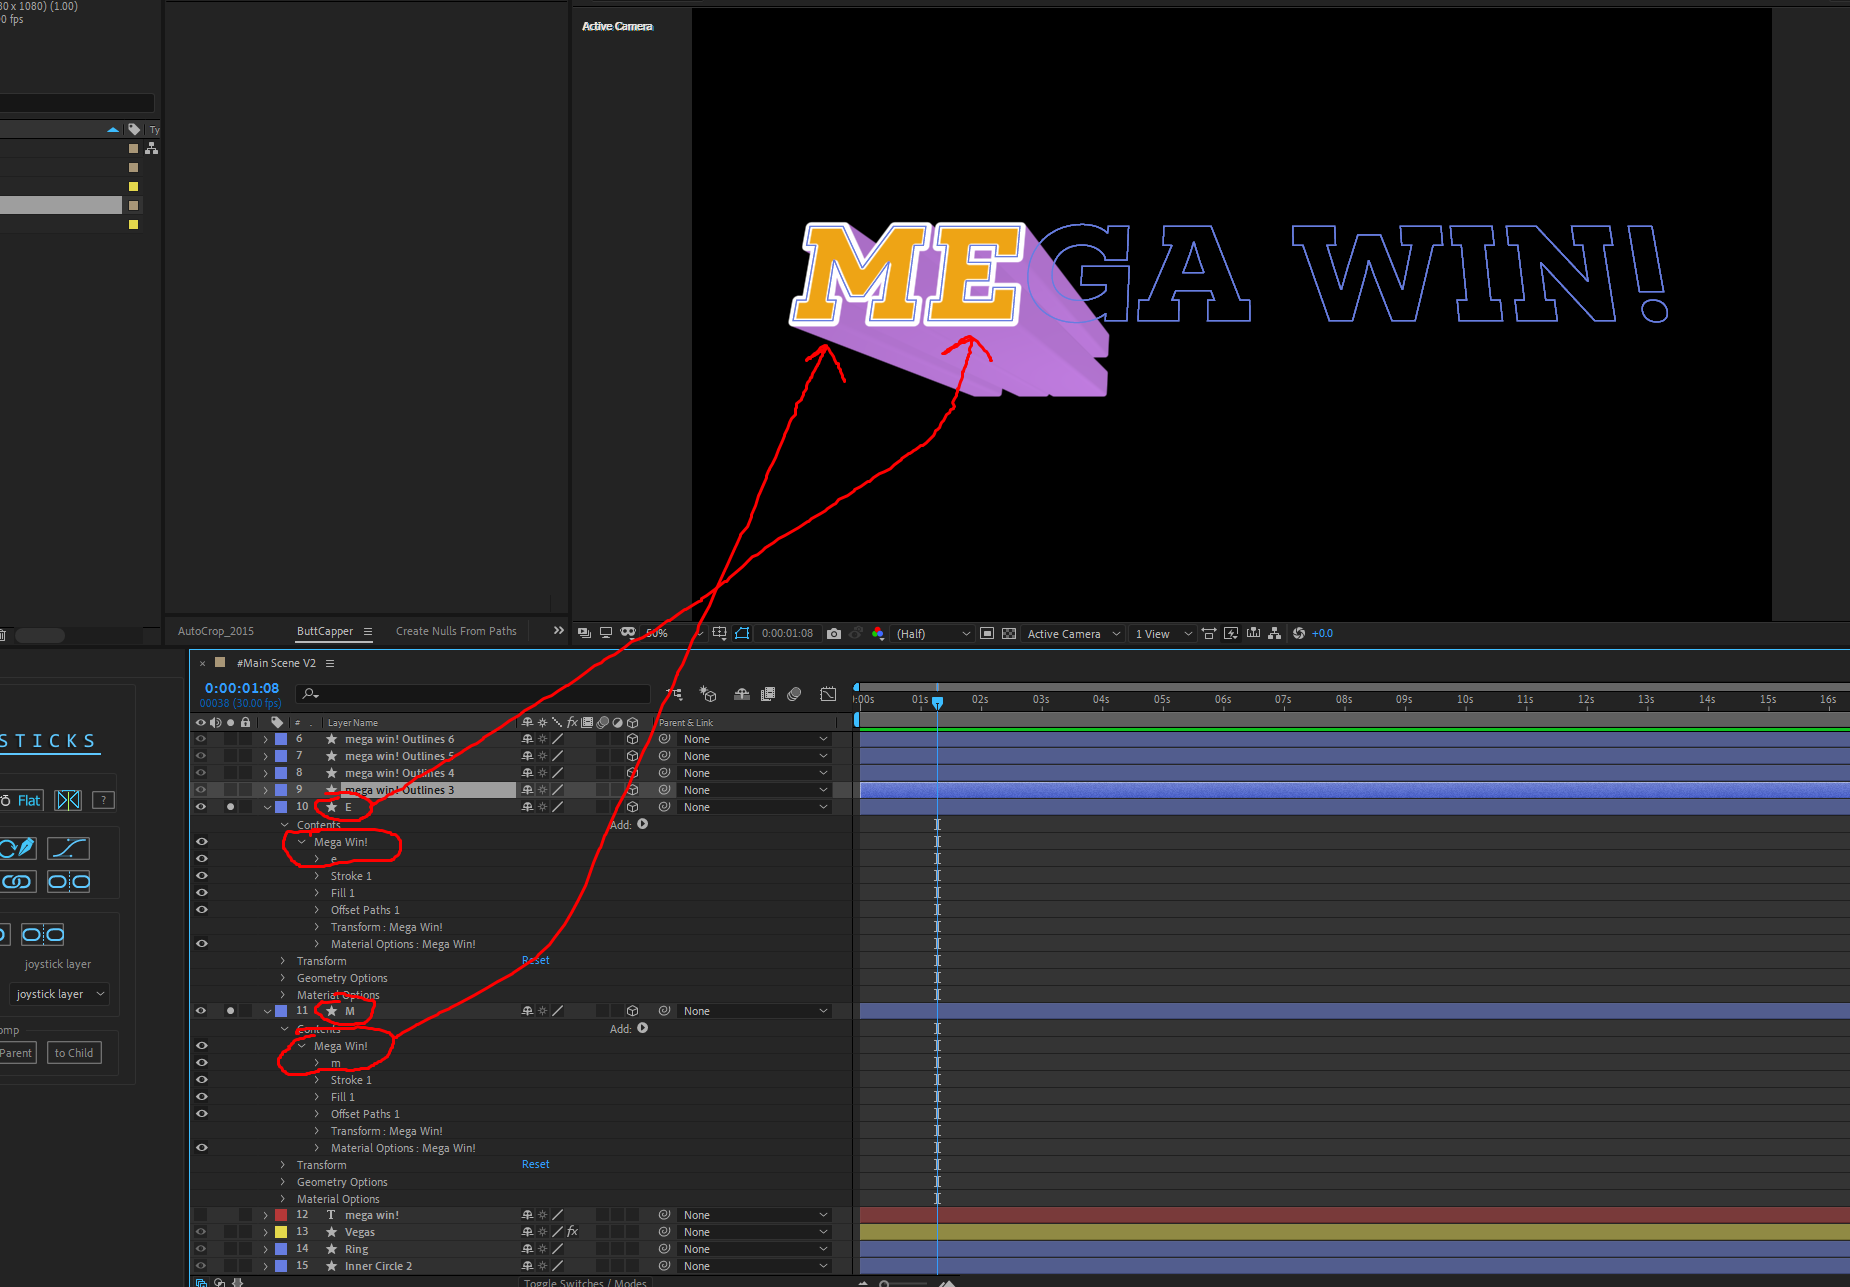This screenshot has width=1850, height=1287.
Task: Hide the Ring layer
Action: click(x=201, y=1249)
